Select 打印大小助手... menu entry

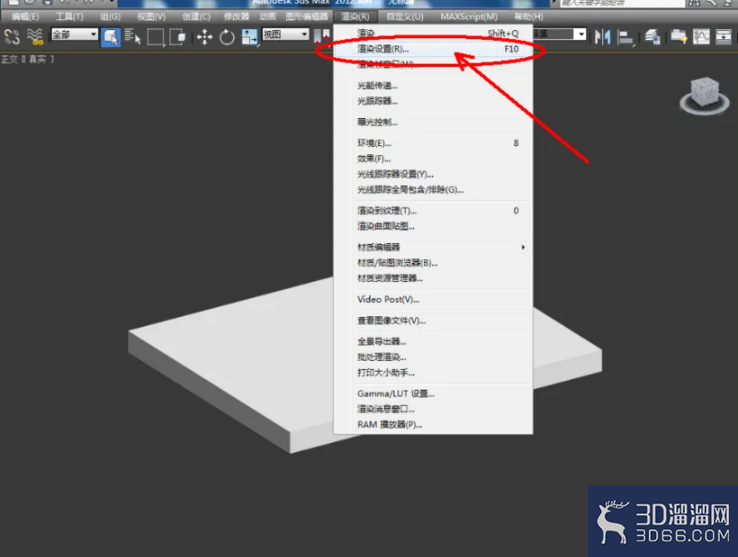pos(433,372)
